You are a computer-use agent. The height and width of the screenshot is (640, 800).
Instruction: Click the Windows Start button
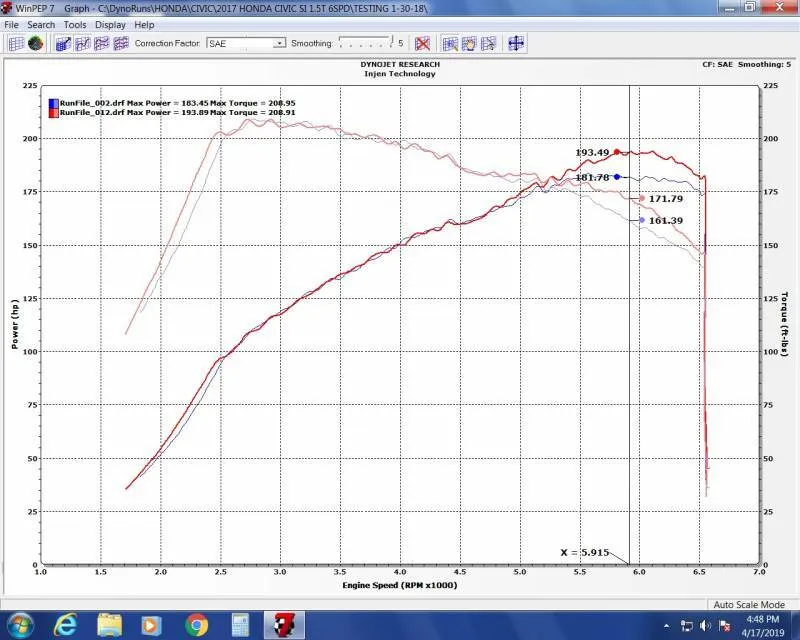click(18, 625)
